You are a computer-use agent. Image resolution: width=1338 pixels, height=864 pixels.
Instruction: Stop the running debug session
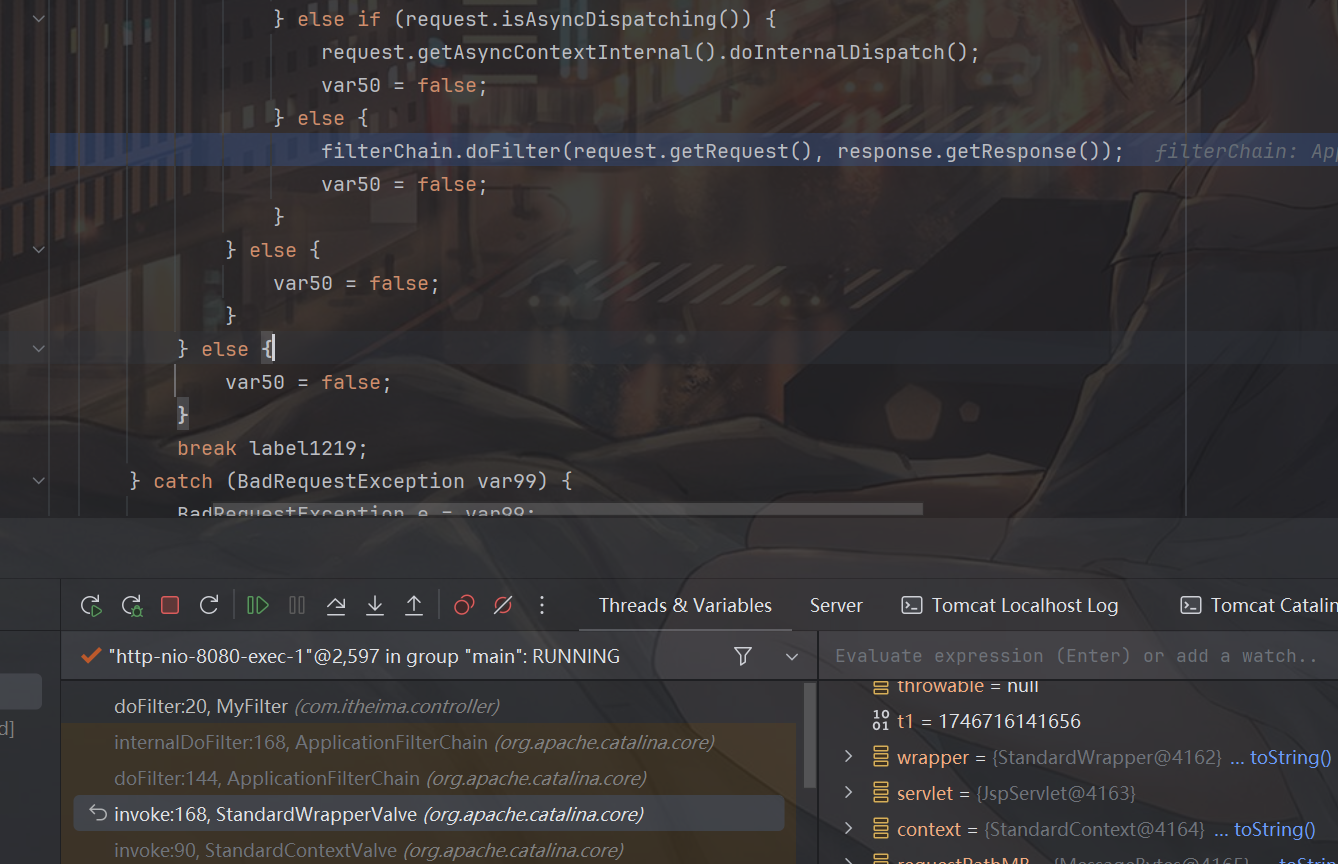(170, 605)
